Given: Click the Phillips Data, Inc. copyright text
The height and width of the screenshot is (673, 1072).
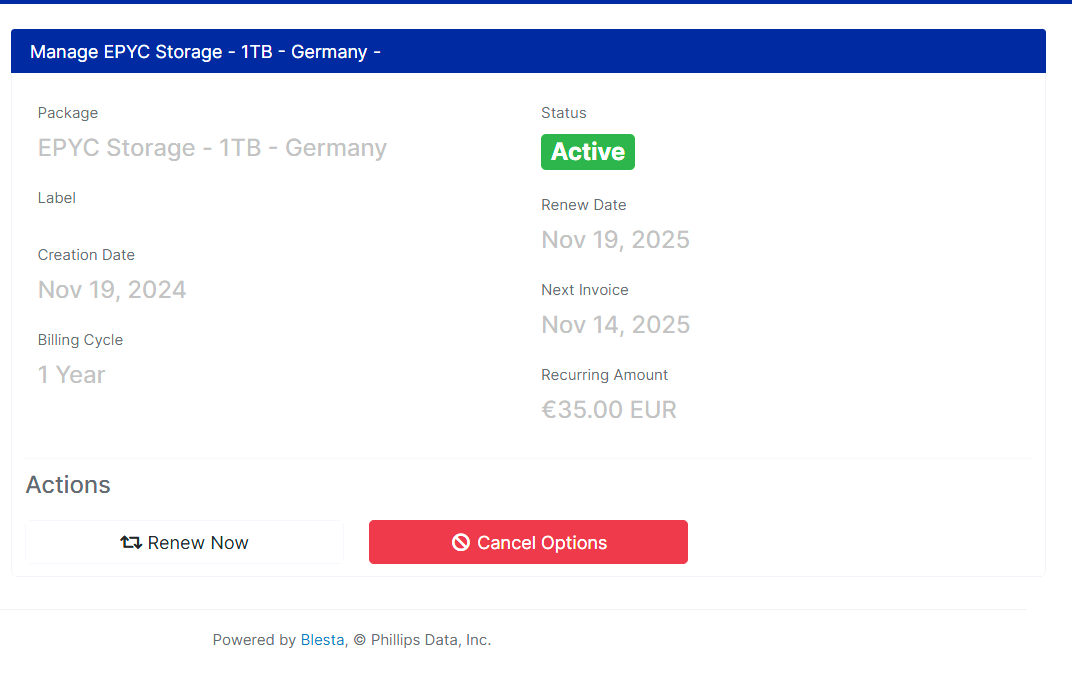Looking at the screenshot, I should tap(431, 639).
